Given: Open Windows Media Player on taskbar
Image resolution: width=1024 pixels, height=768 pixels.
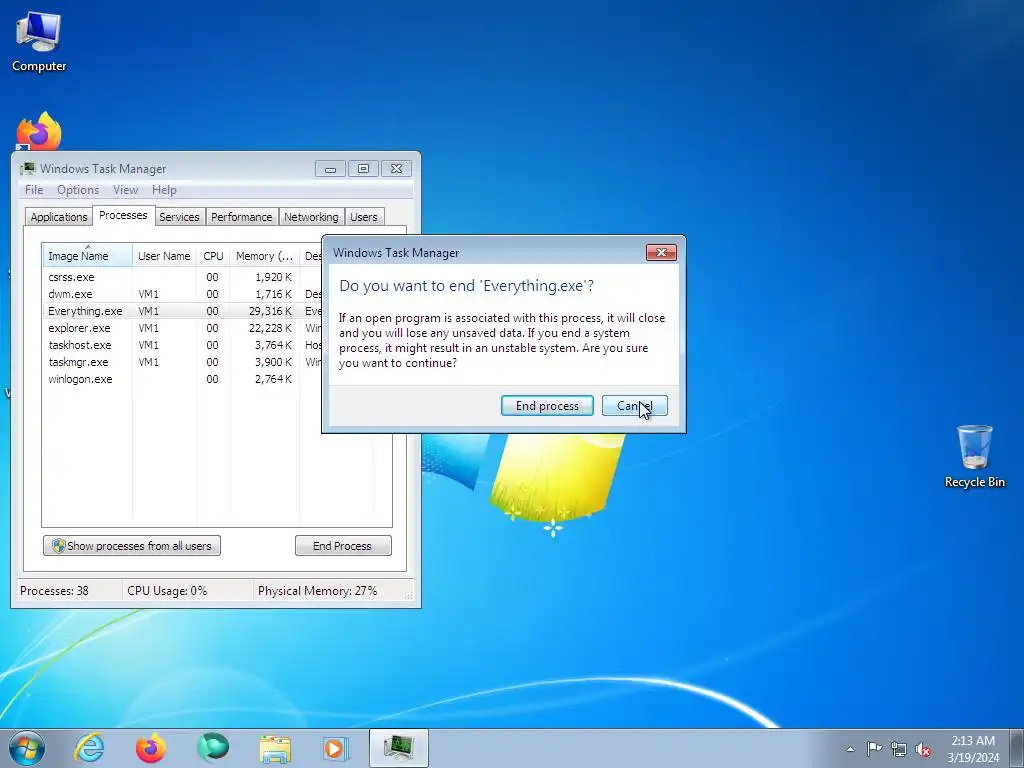Looking at the screenshot, I should click(336, 748).
